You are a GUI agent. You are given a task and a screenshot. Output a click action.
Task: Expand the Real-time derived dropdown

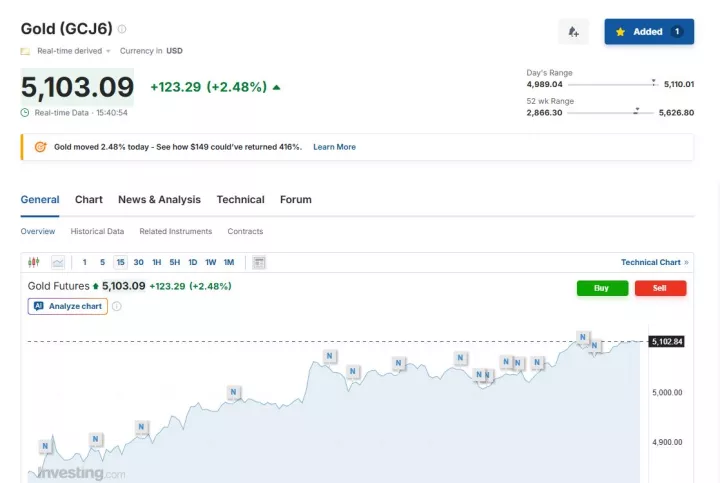108,51
